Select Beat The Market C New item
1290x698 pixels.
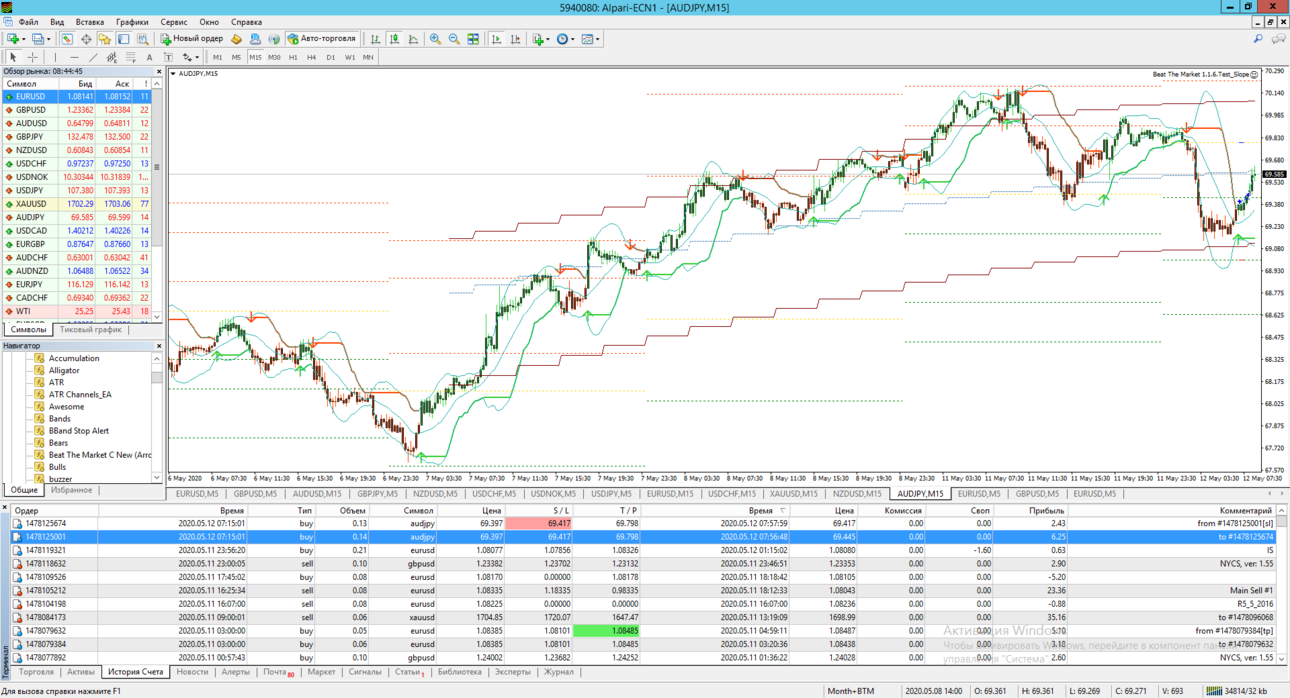tap(92, 455)
